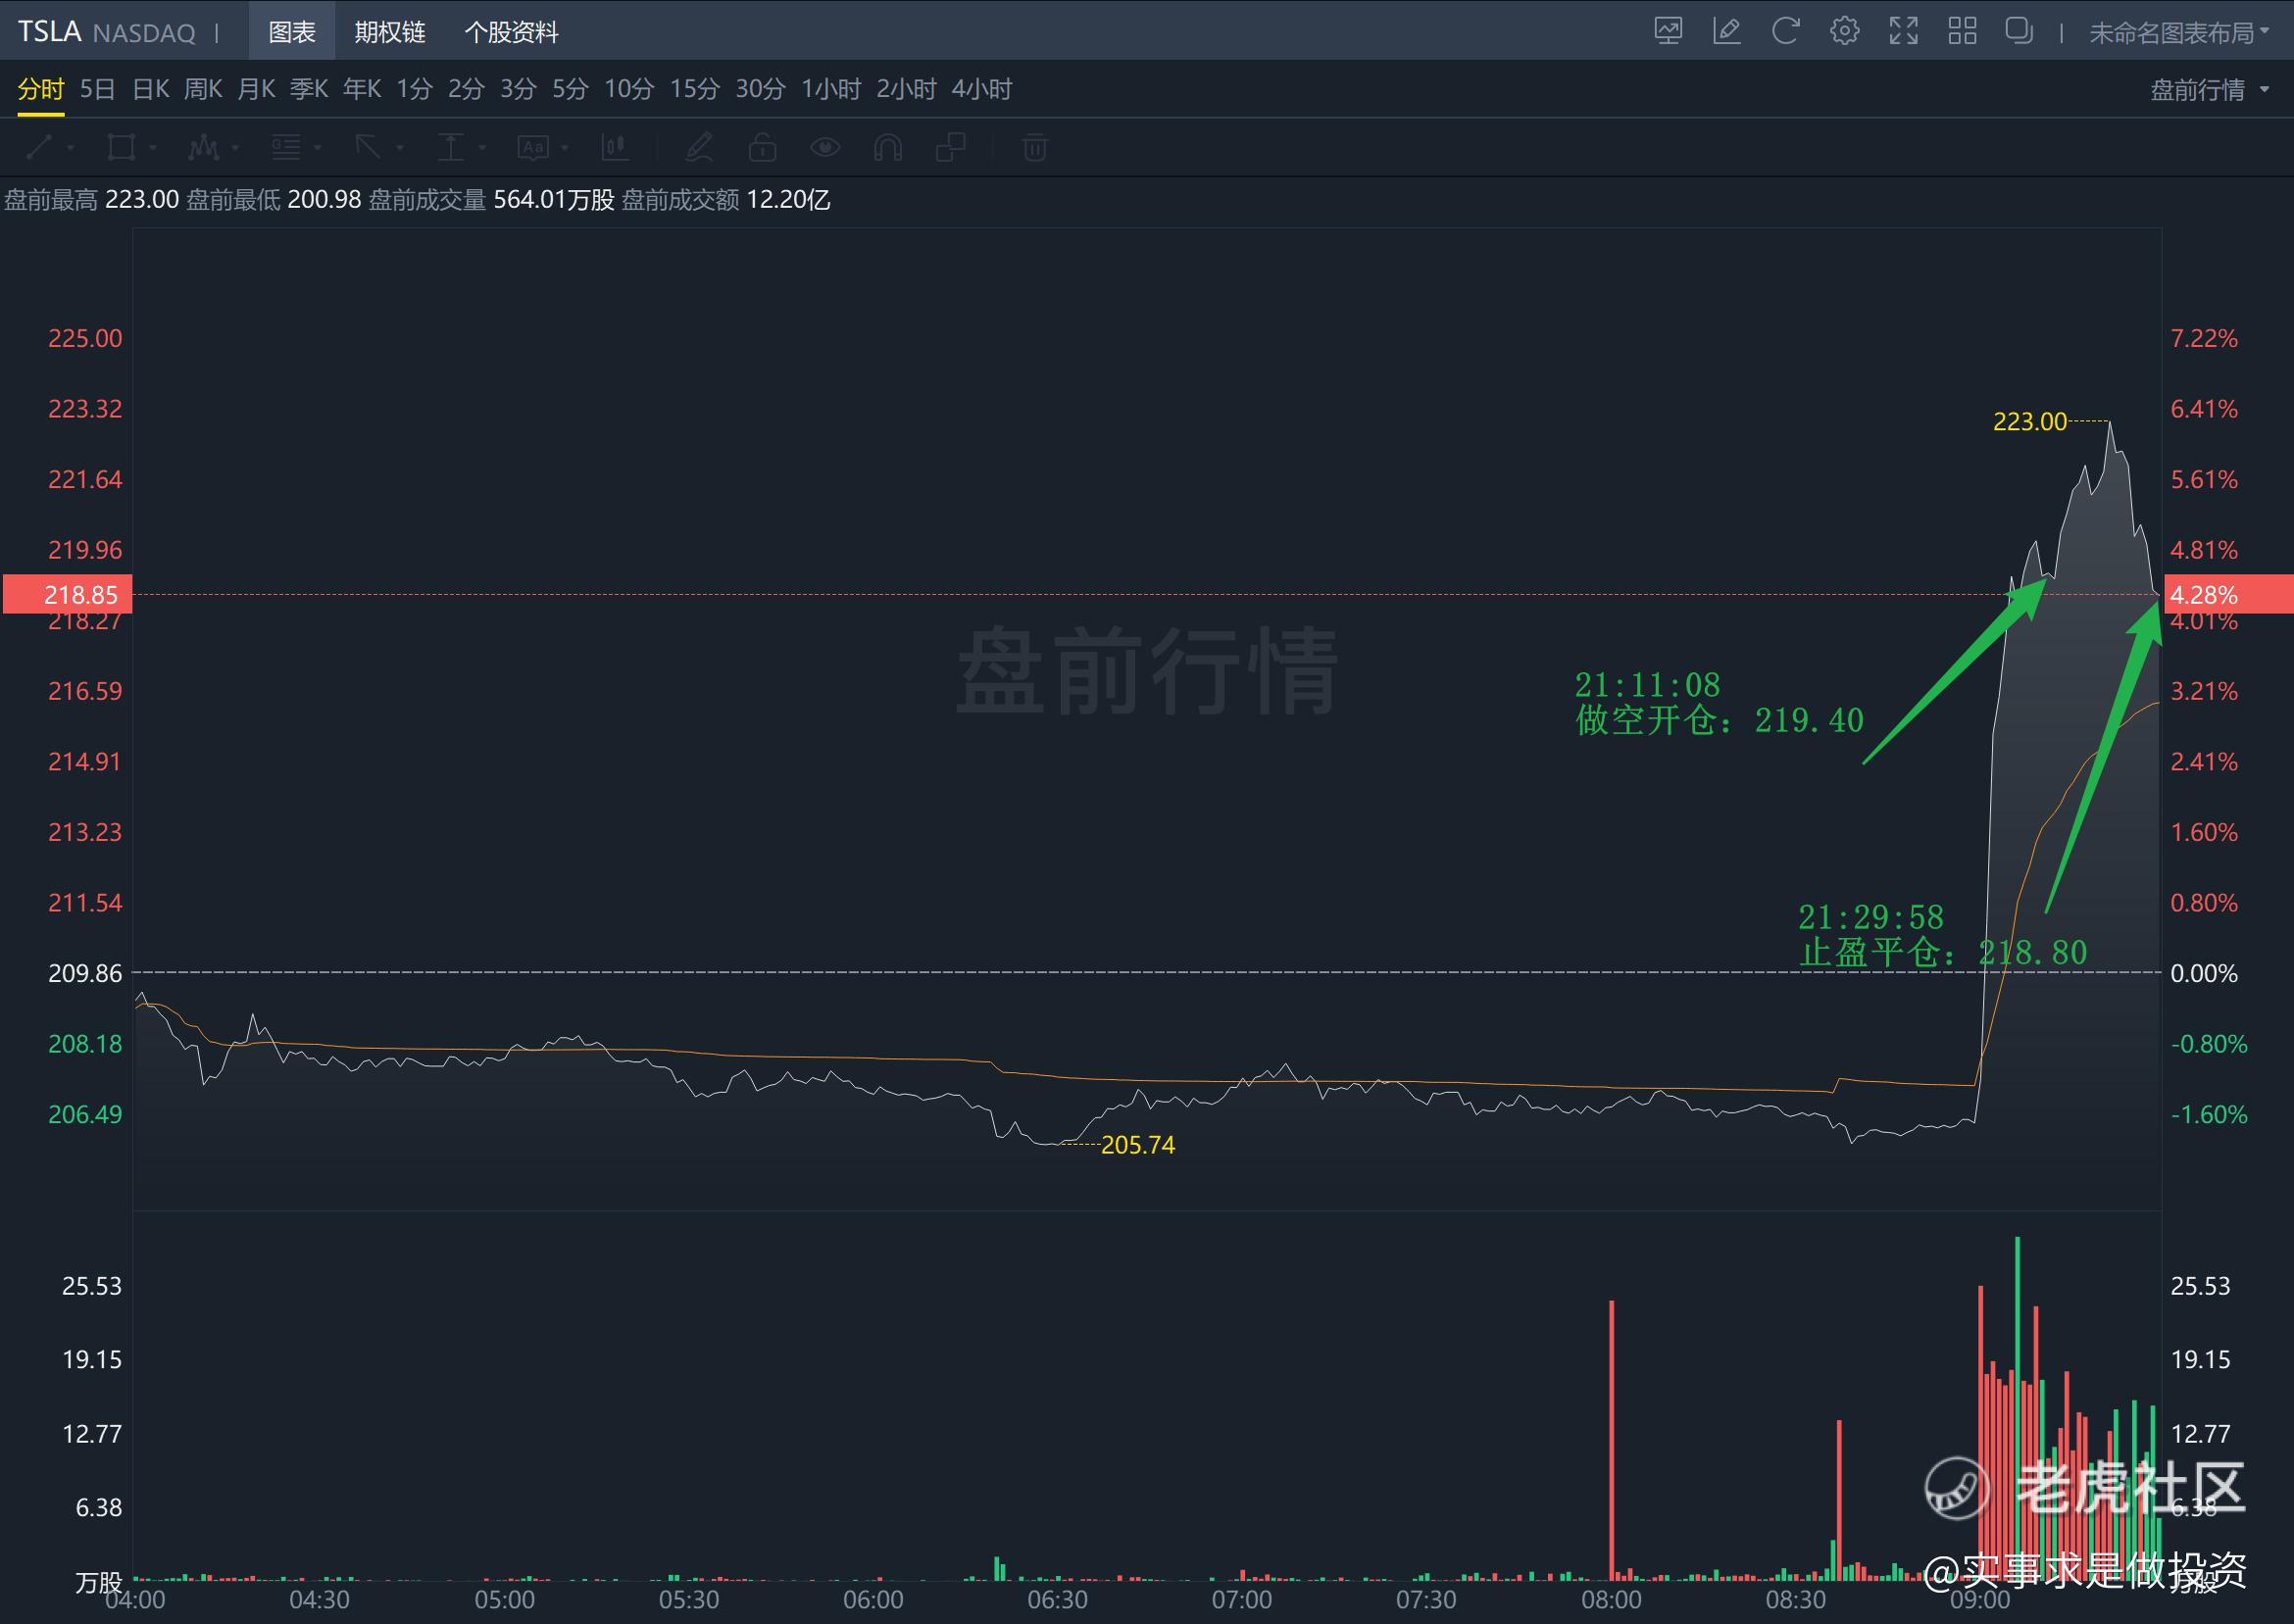Click the pop-out window icon
This screenshot has width=2294, height=1624.
click(2020, 31)
